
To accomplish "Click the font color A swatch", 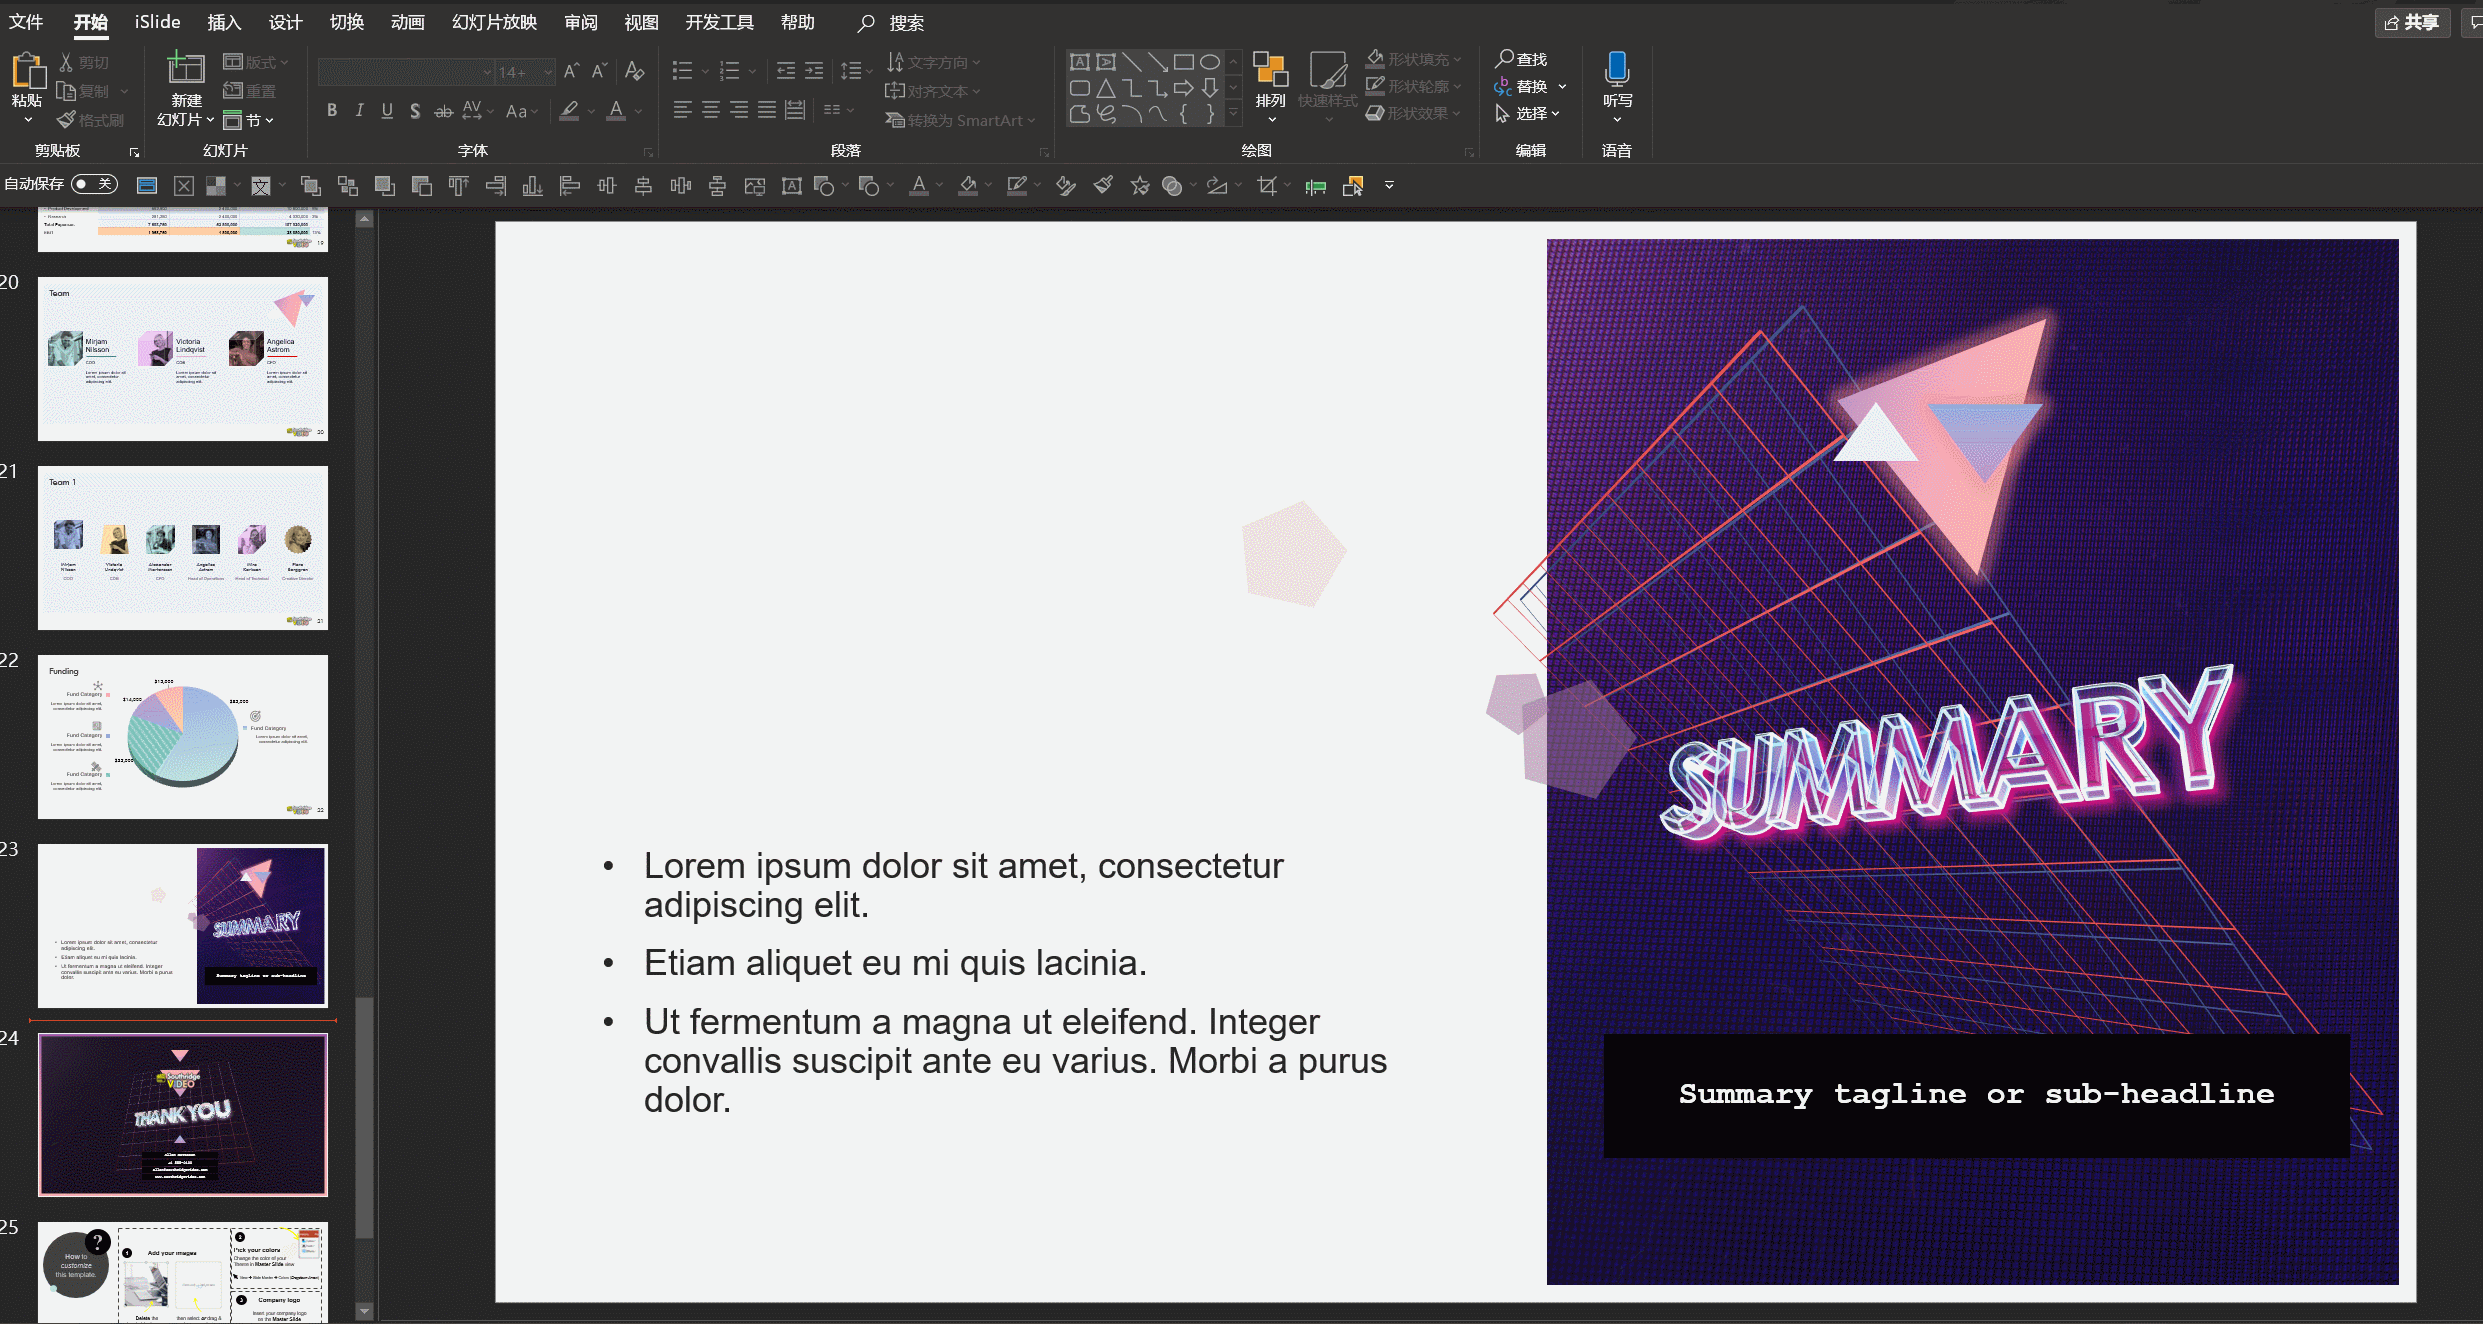I will [616, 111].
